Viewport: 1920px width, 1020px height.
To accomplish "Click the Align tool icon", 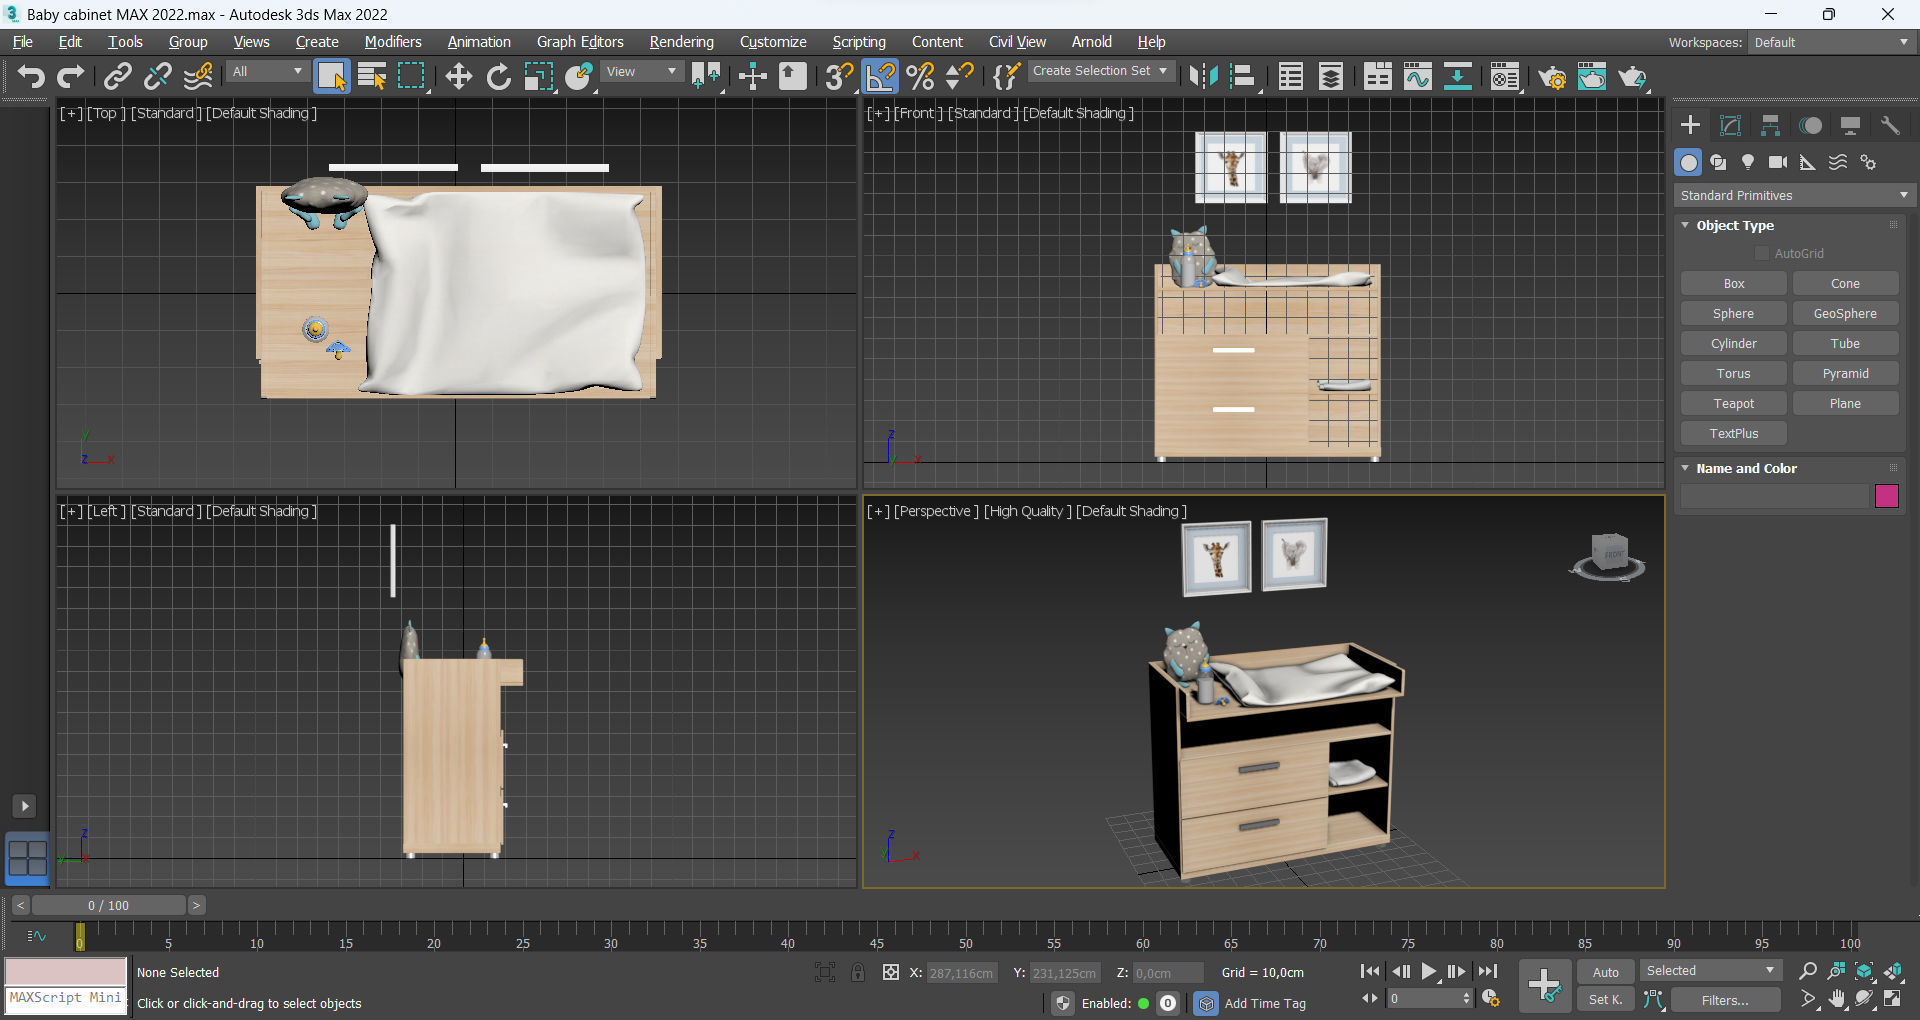I will (1243, 76).
